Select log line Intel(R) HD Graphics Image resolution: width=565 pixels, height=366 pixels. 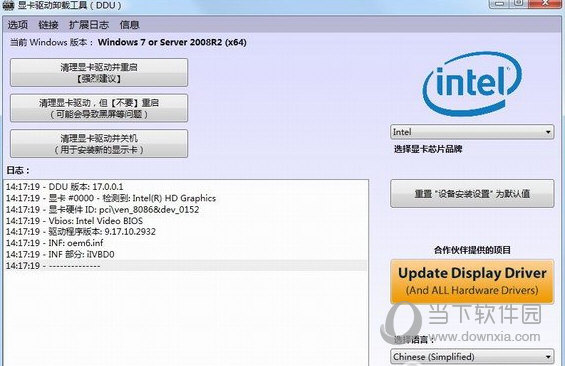[111, 198]
